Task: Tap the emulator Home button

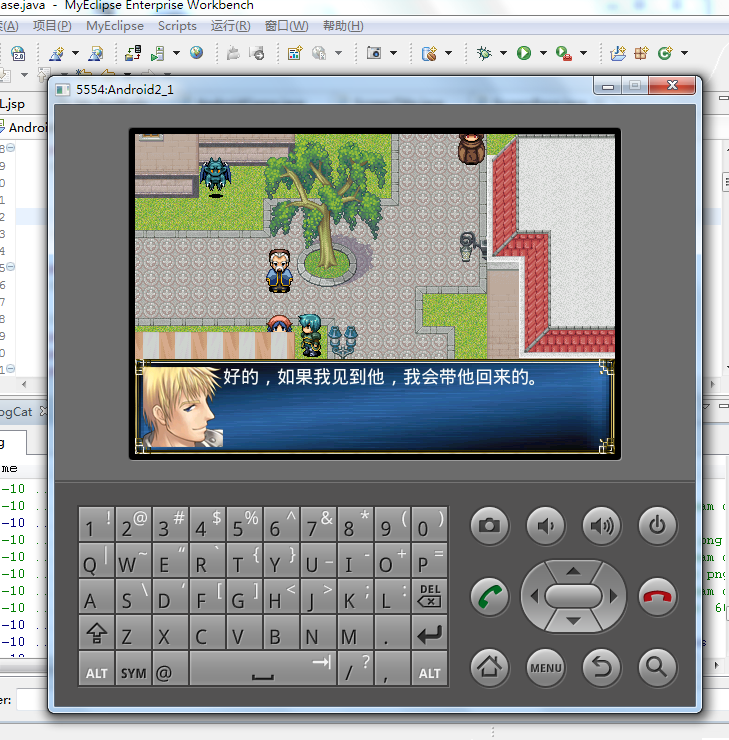Action: point(489,667)
